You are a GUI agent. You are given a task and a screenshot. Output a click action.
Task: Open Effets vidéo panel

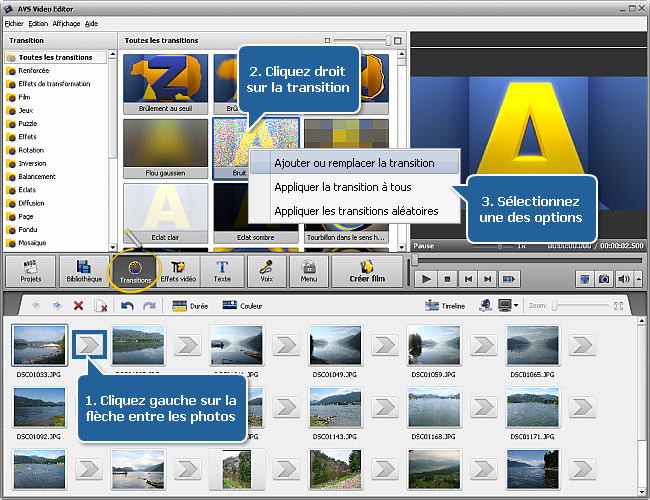click(179, 271)
